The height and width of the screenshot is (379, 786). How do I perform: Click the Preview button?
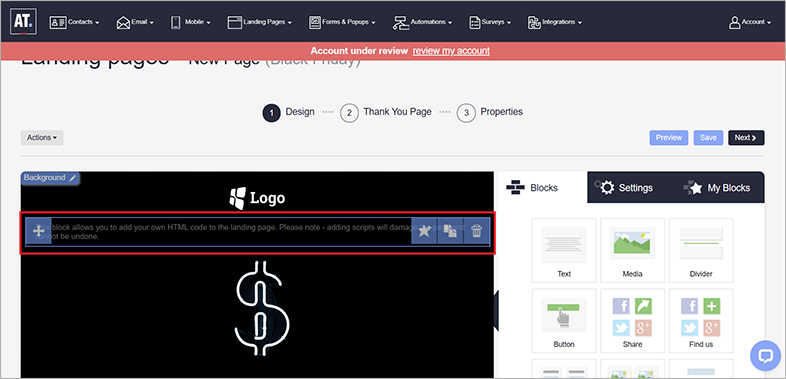(669, 137)
